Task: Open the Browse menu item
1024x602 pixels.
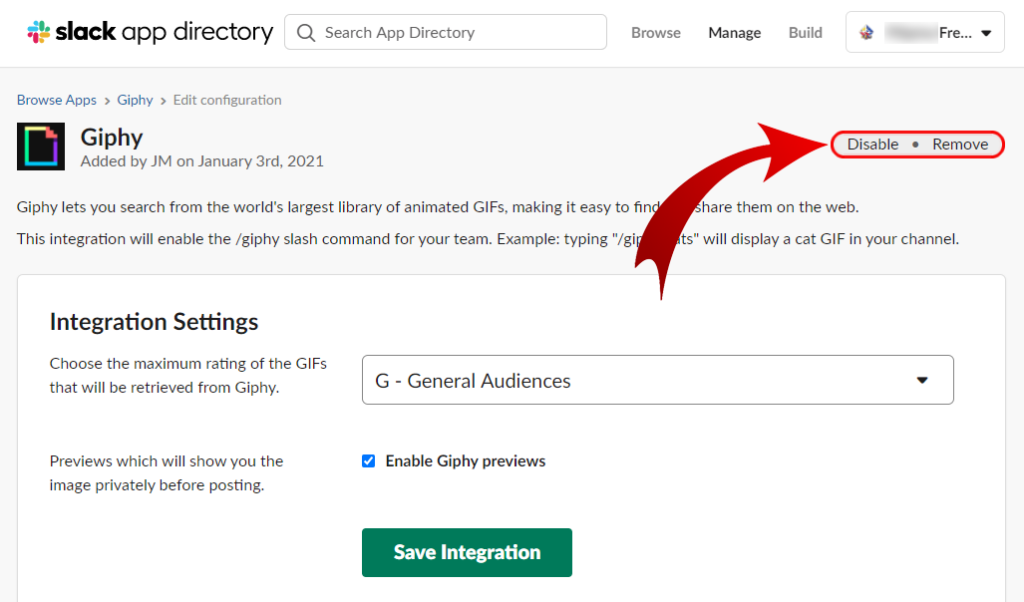Action: pyautogui.click(x=655, y=32)
